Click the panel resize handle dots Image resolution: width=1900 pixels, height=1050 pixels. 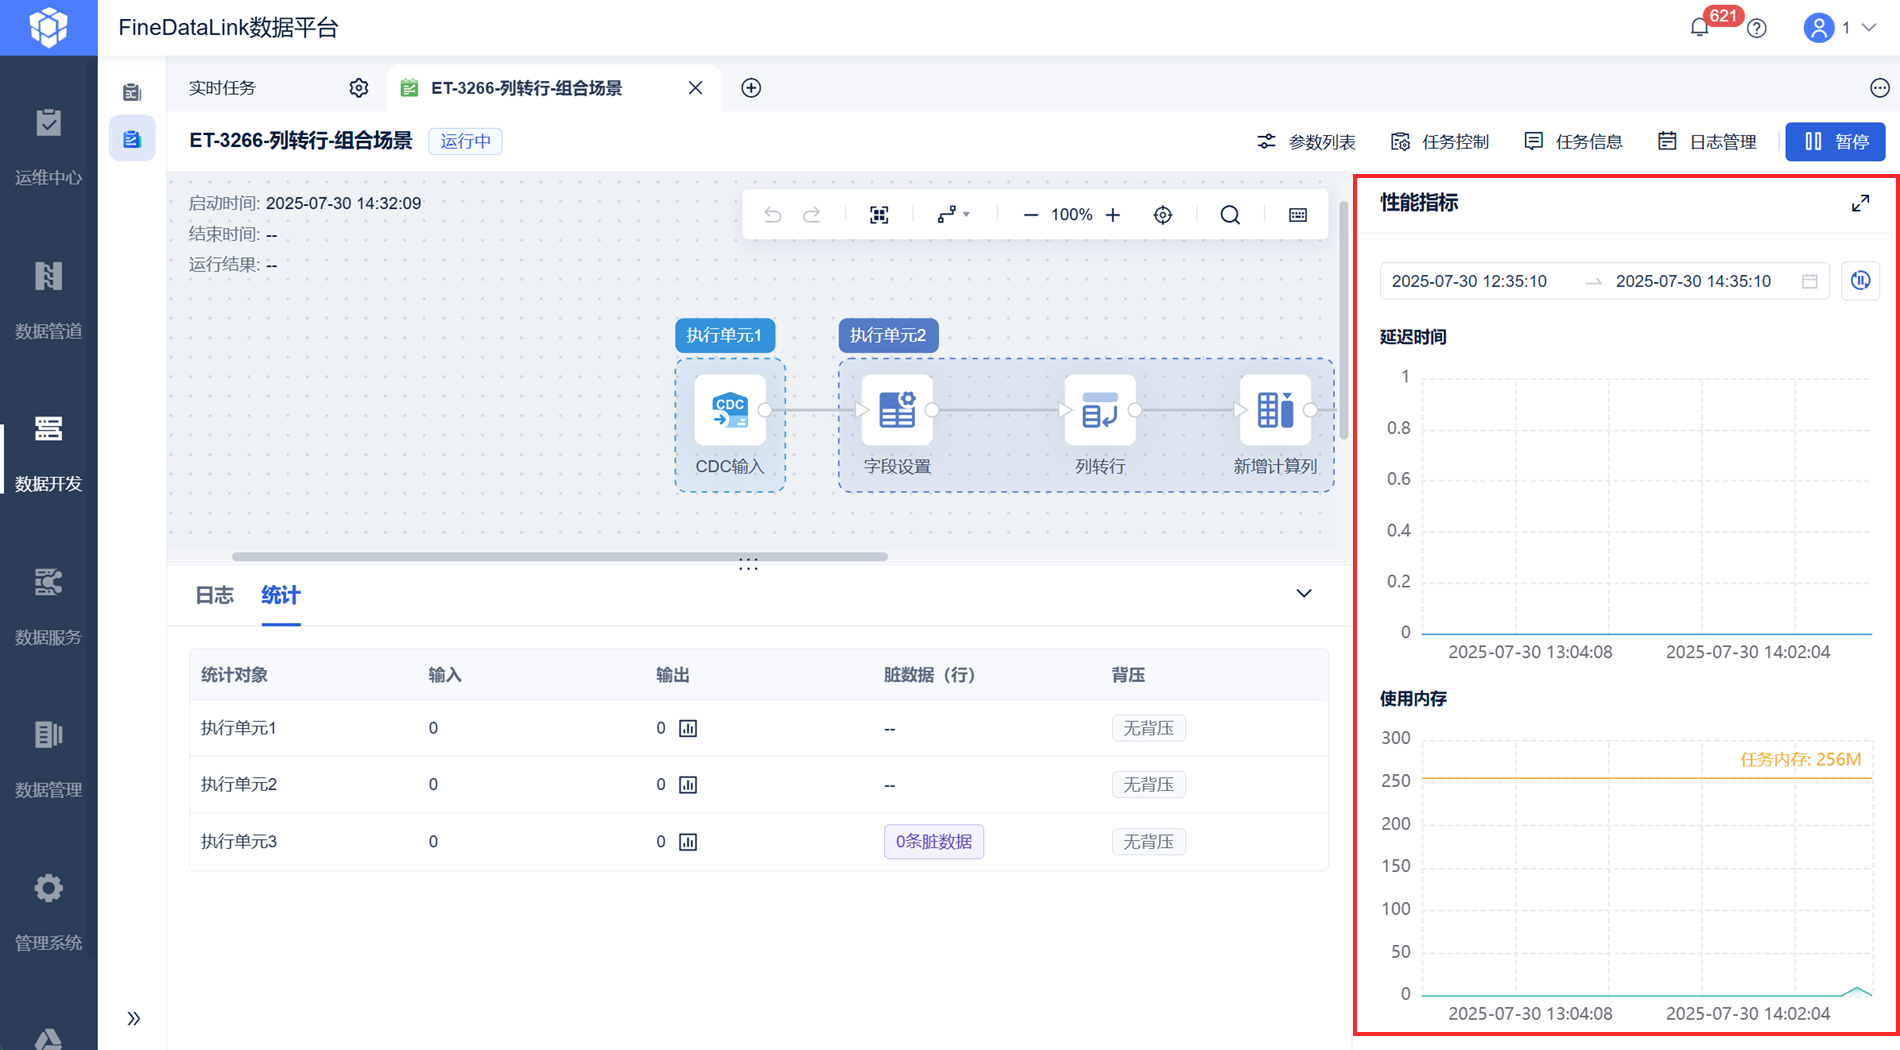pyautogui.click(x=748, y=564)
